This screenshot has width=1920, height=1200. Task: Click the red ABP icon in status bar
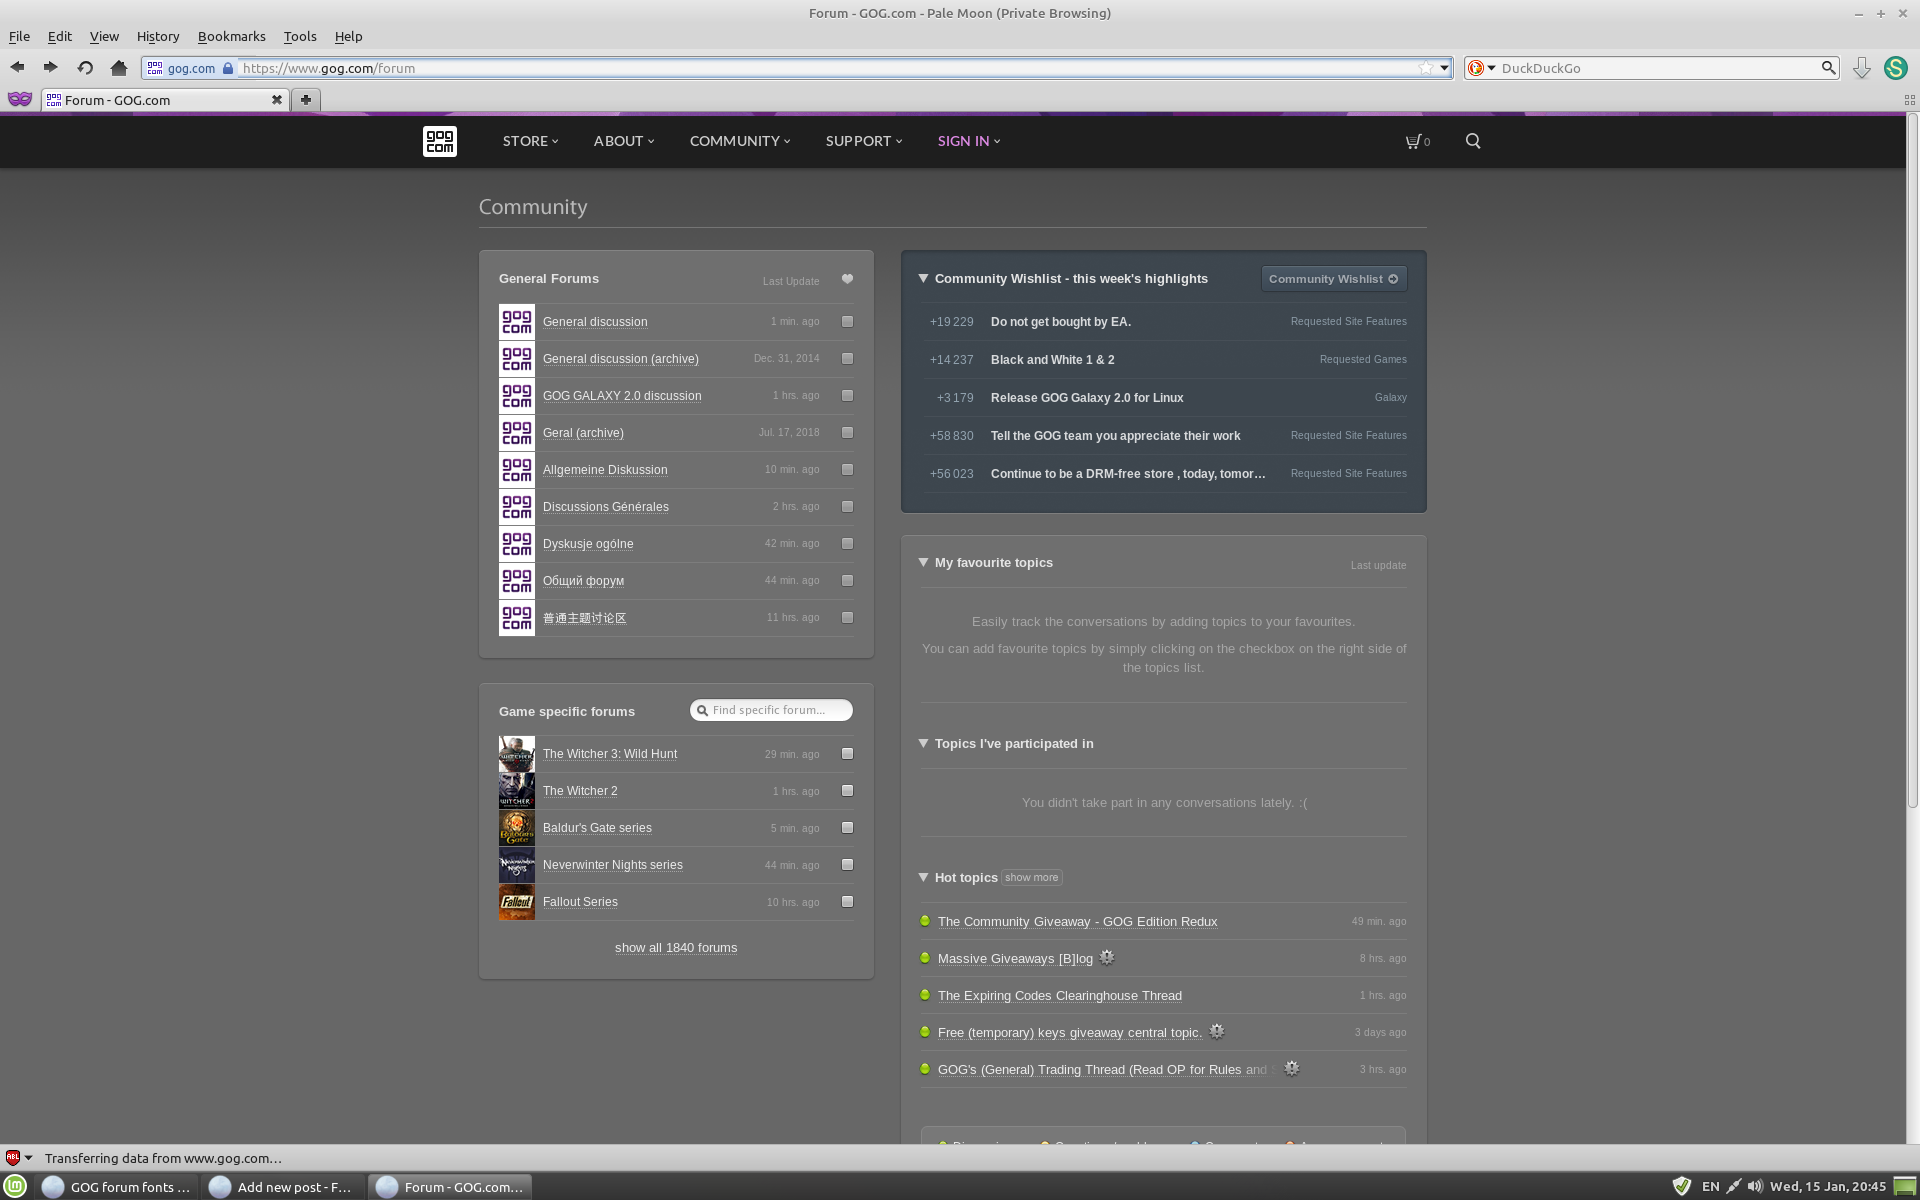13,1158
